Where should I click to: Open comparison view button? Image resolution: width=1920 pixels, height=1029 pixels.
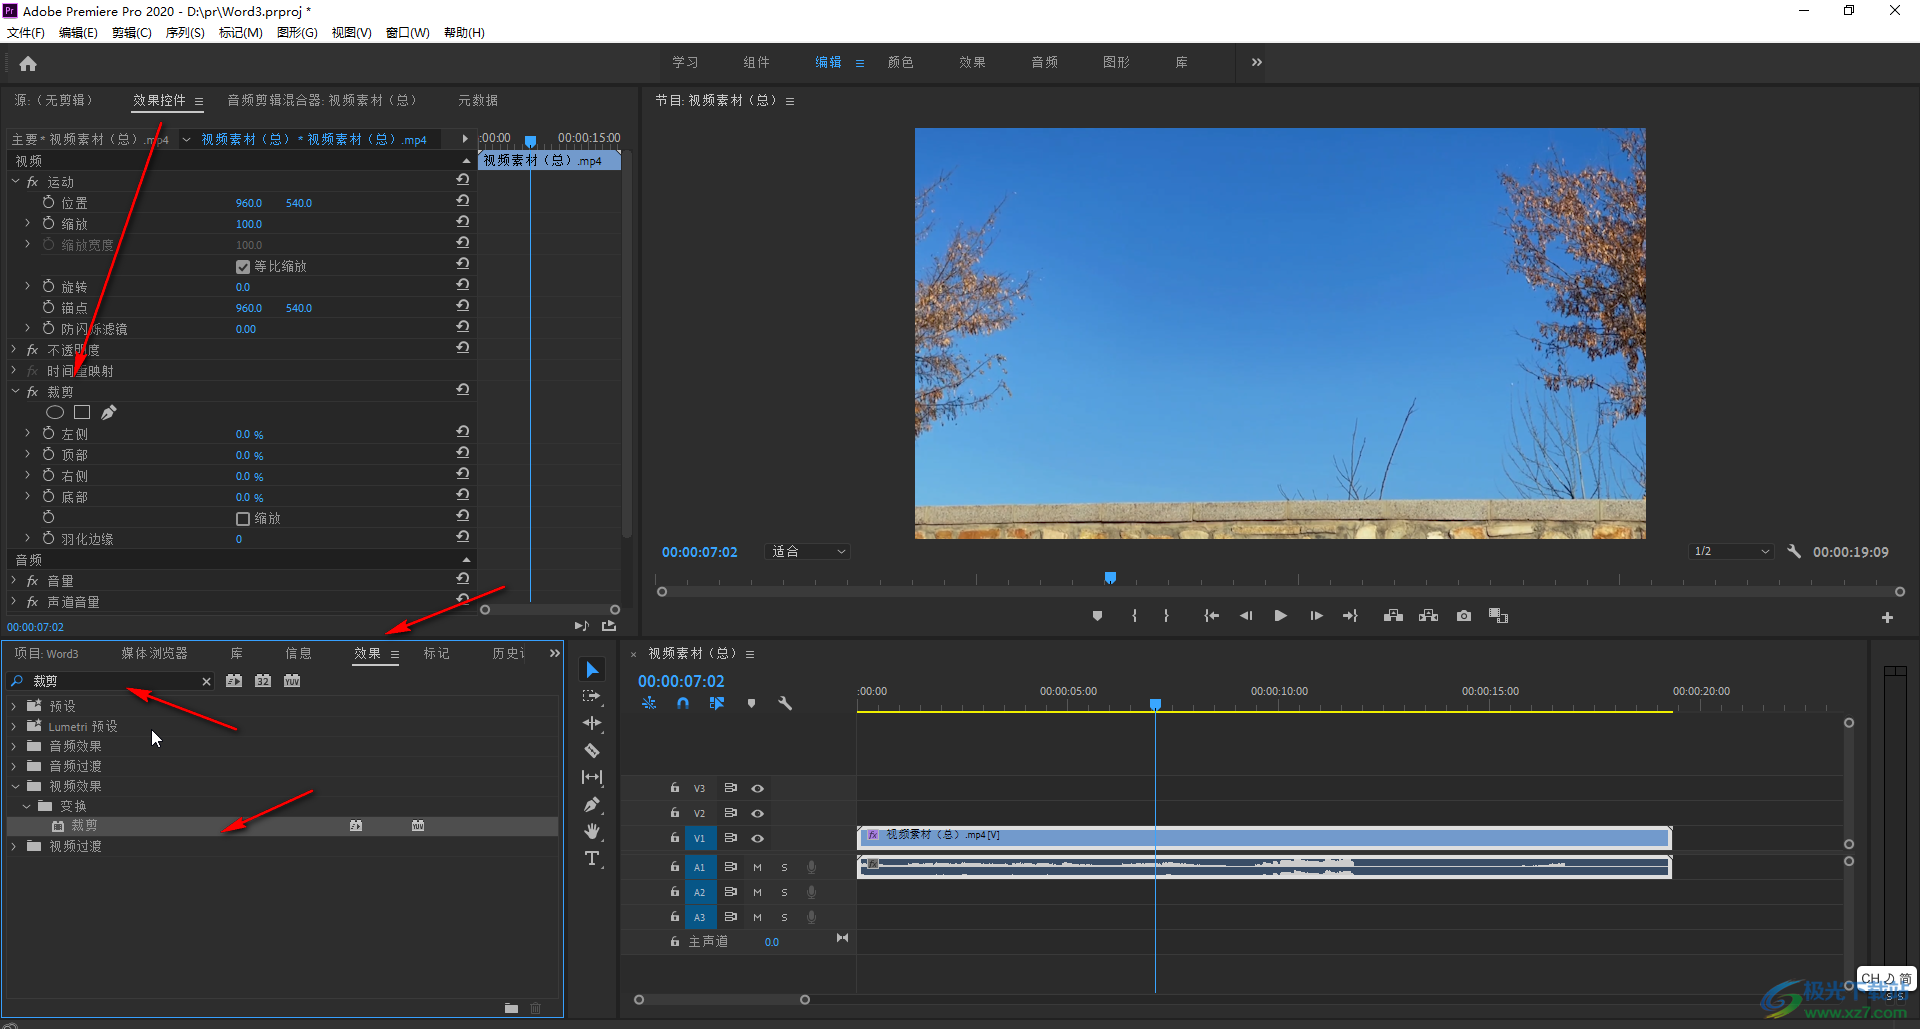1498,616
